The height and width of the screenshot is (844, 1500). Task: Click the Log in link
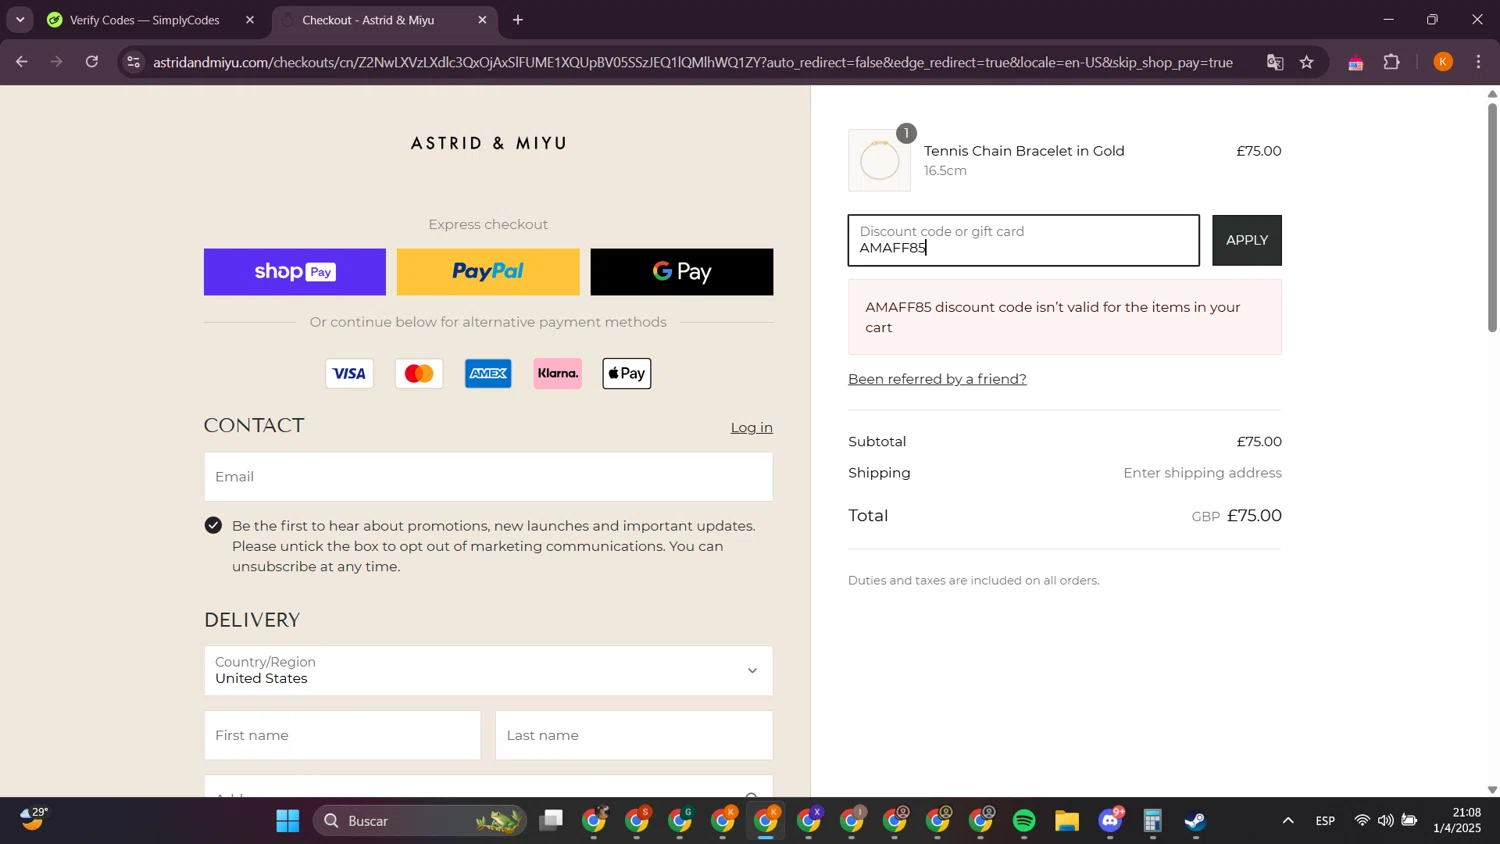(x=751, y=427)
